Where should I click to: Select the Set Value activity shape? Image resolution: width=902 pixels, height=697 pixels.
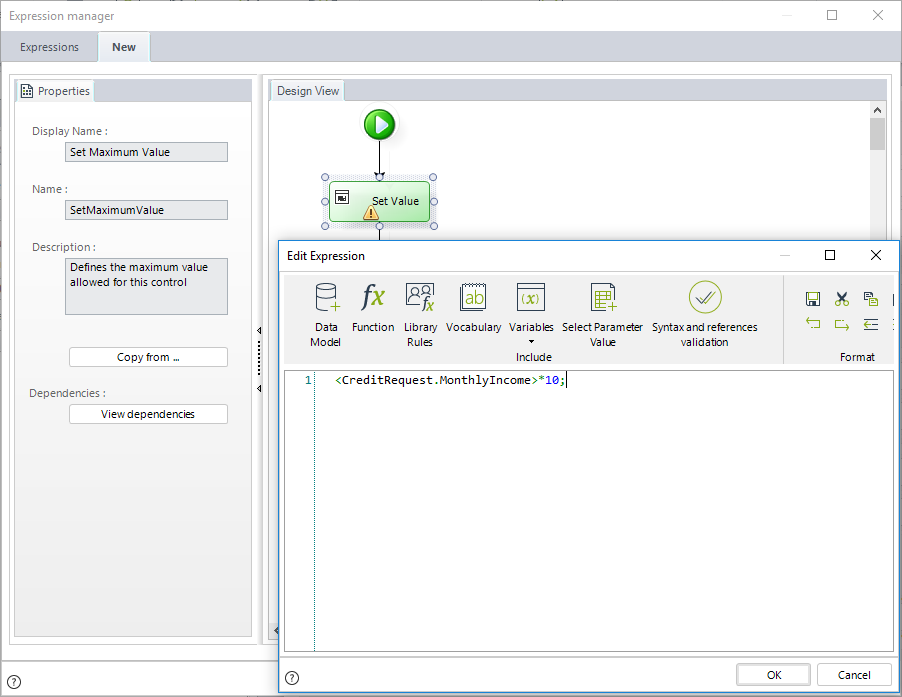tap(380, 201)
